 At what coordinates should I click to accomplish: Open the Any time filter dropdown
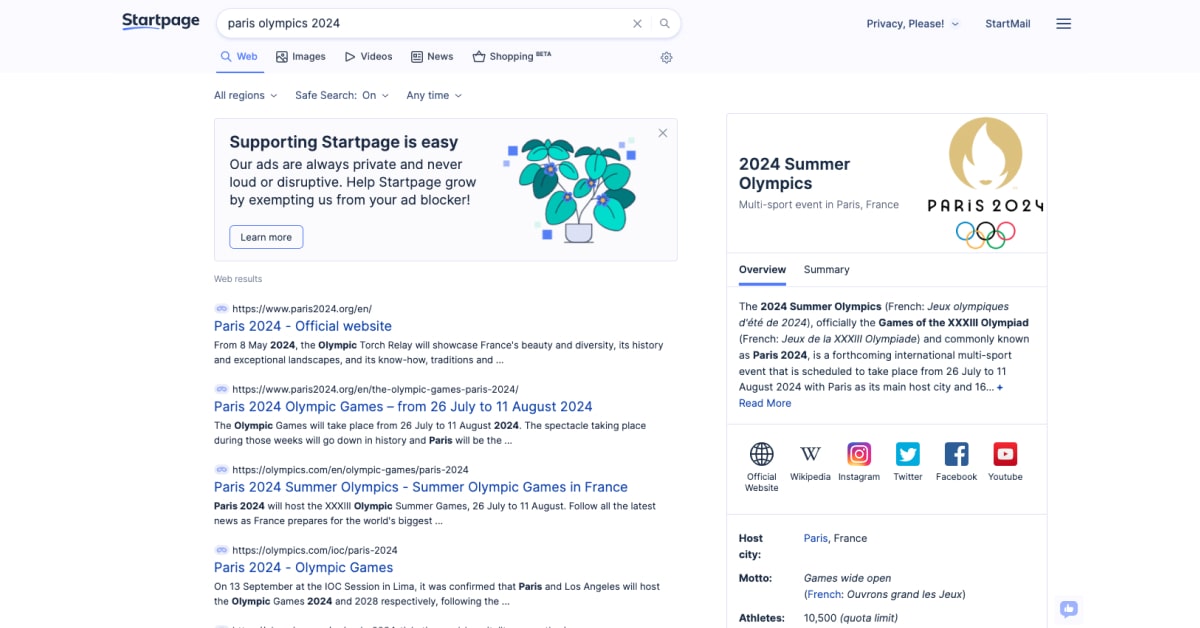(432, 95)
